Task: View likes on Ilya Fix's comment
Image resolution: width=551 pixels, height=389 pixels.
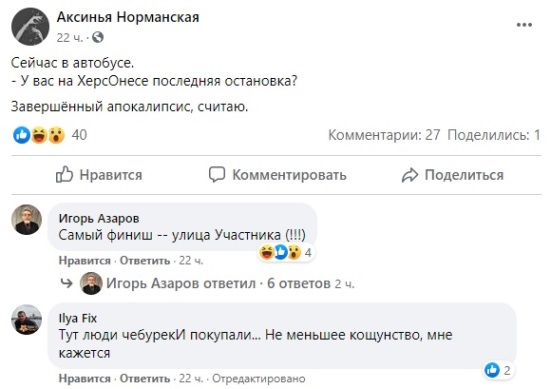Action: 498,370
